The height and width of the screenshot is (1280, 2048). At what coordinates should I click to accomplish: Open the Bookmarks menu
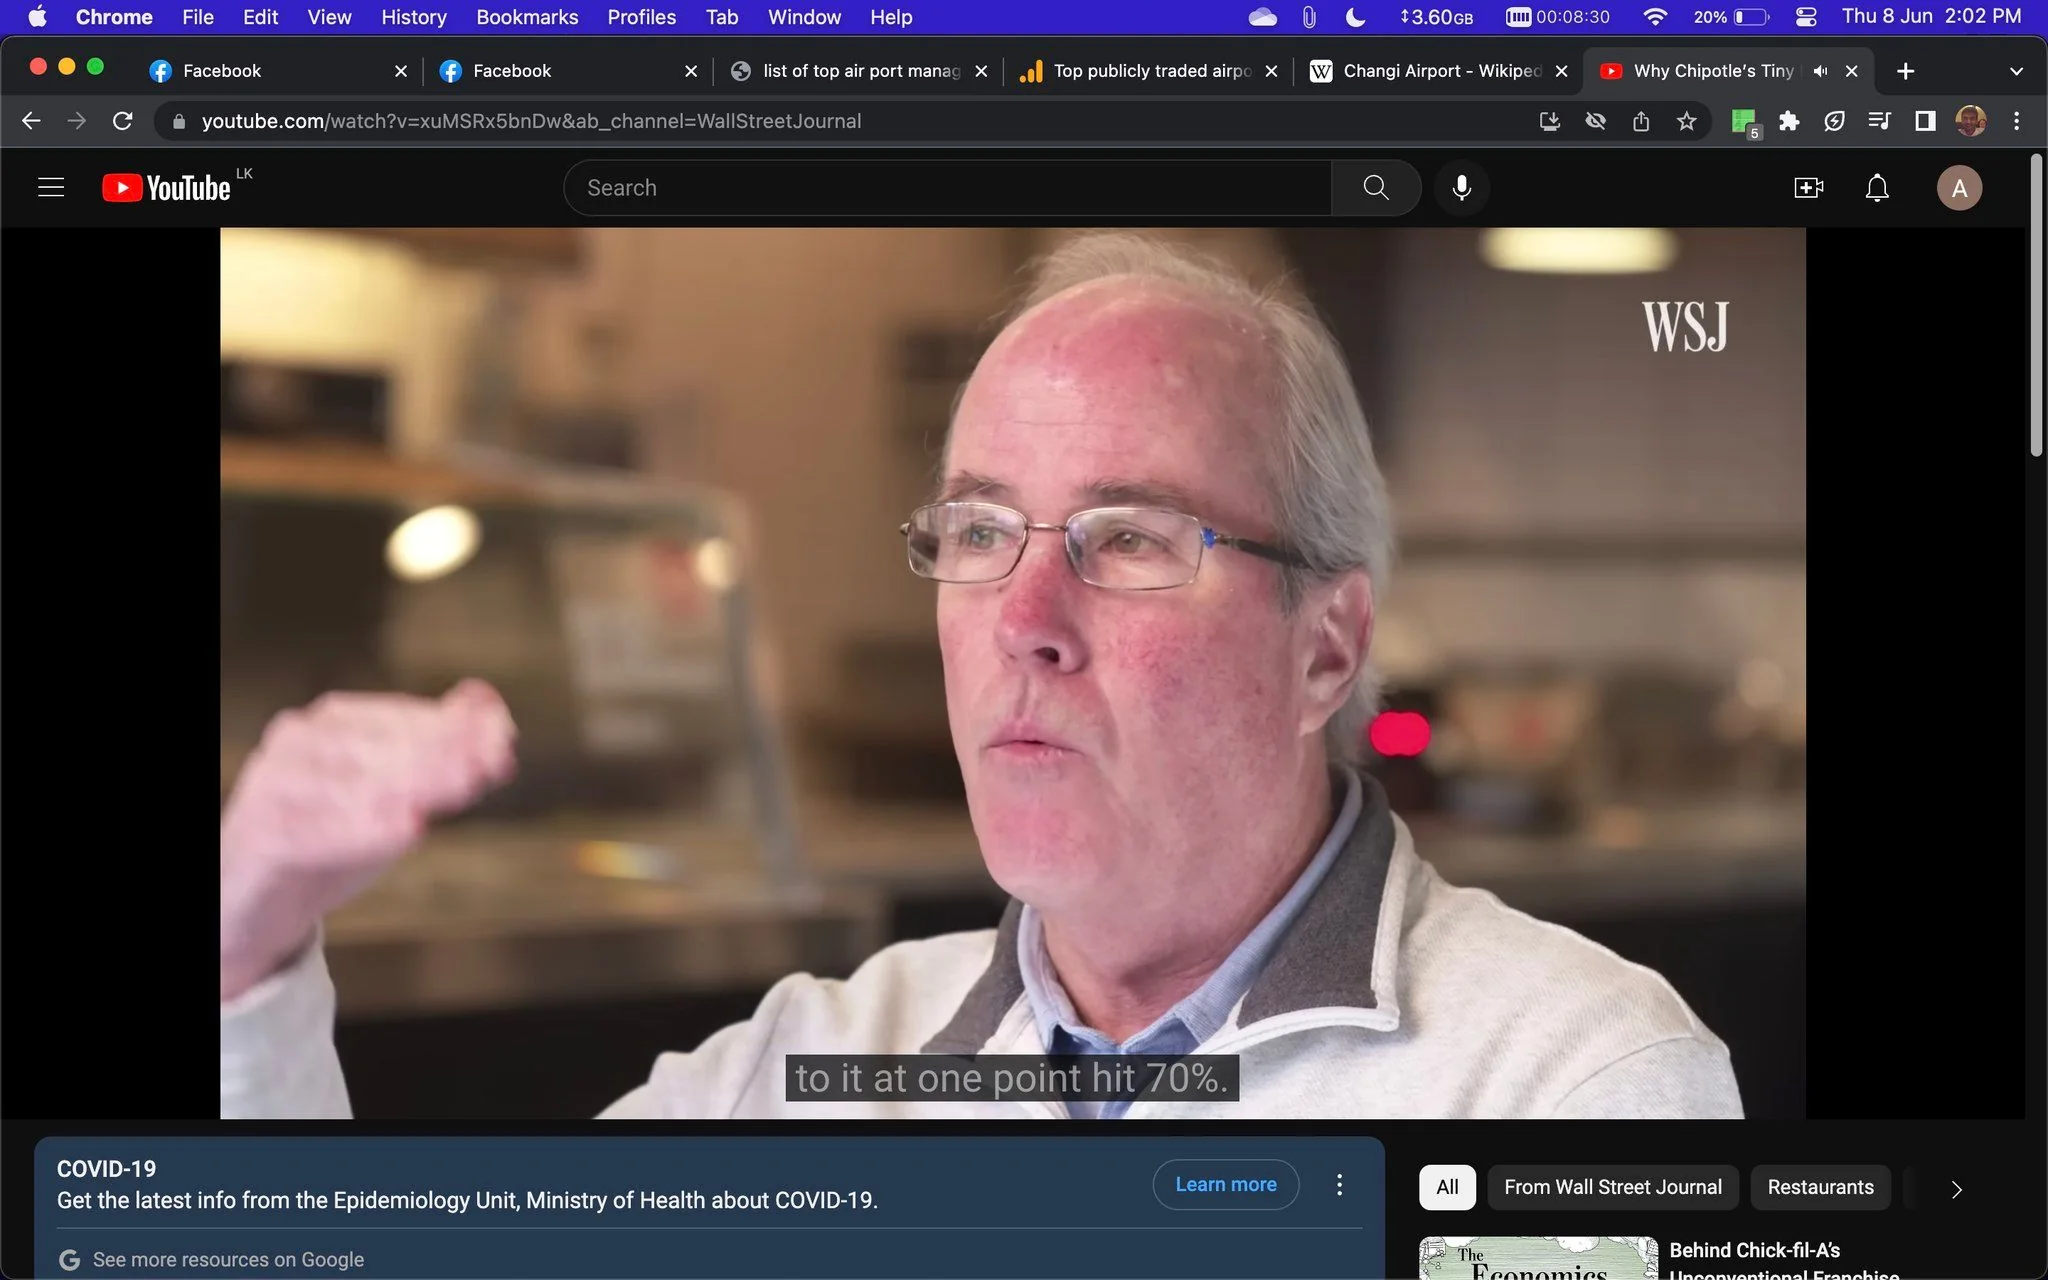pyautogui.click(x=527, y=17)
